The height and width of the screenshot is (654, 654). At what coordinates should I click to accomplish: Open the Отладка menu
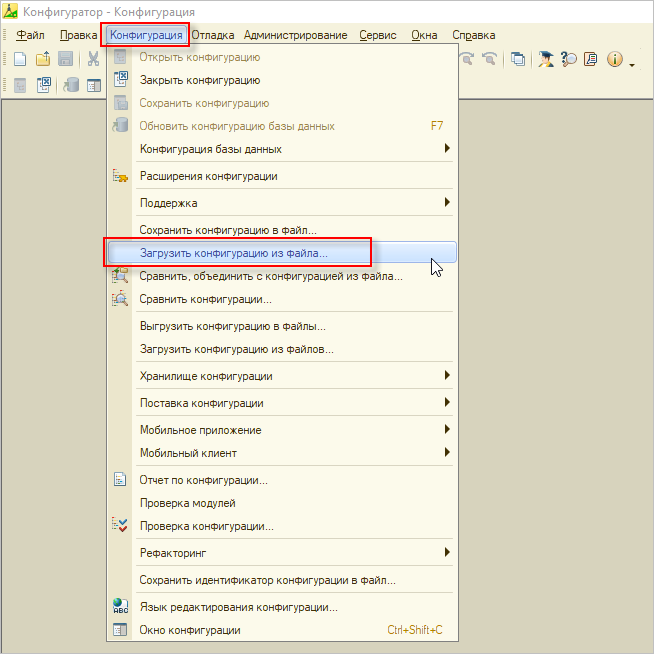pyautogui.click(x=212, y=35)
